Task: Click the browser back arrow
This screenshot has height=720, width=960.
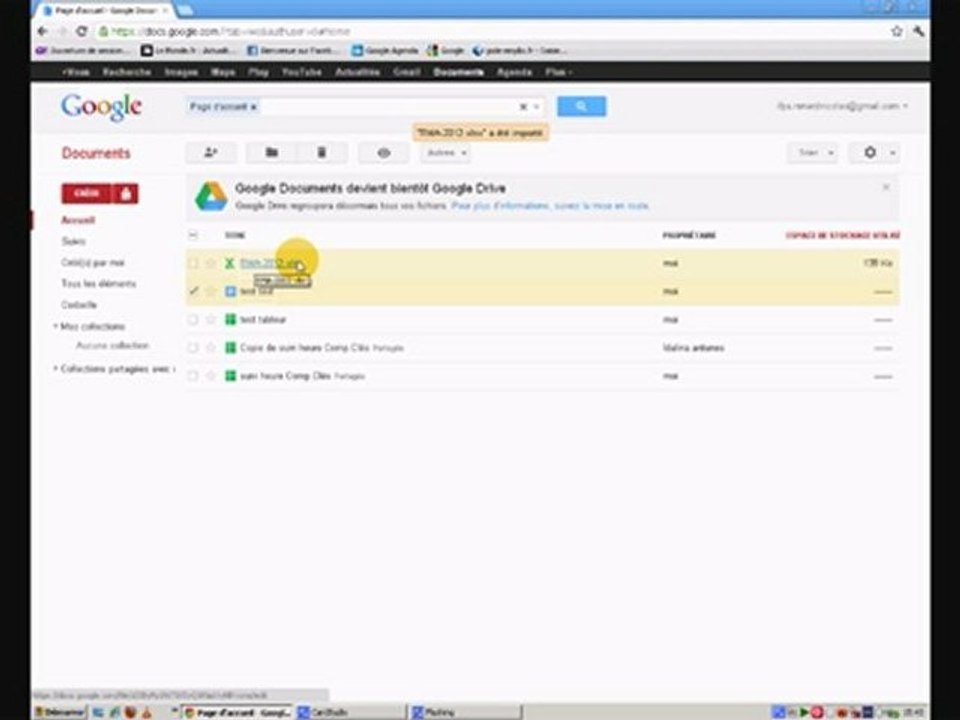Action: 43,31
